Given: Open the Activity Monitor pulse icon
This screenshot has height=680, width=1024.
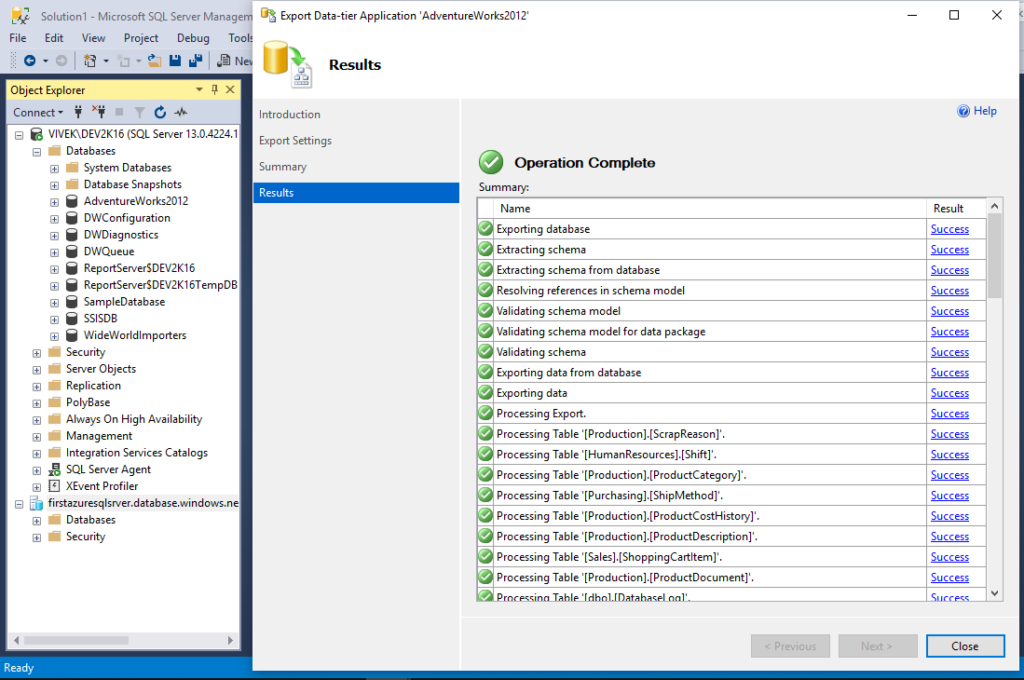Looking at the screenshot, I should click(181, 112).
